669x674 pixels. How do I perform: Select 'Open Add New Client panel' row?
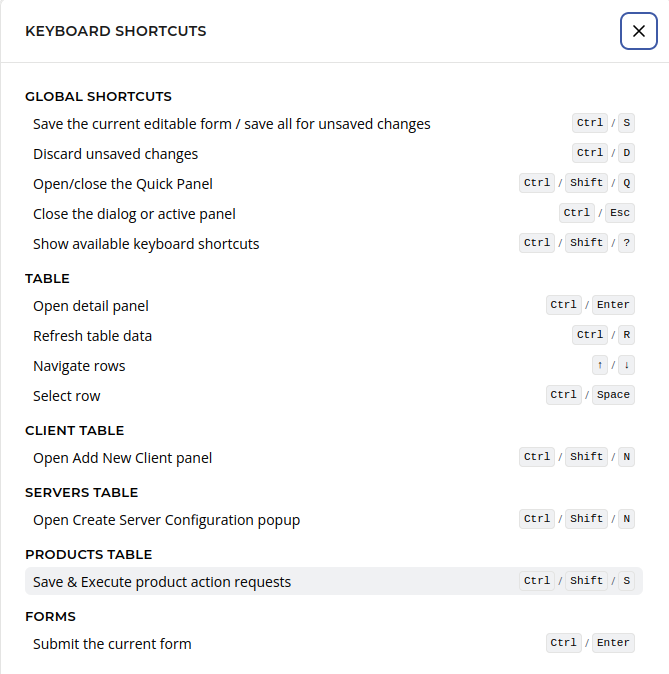(x=334, y=458)
